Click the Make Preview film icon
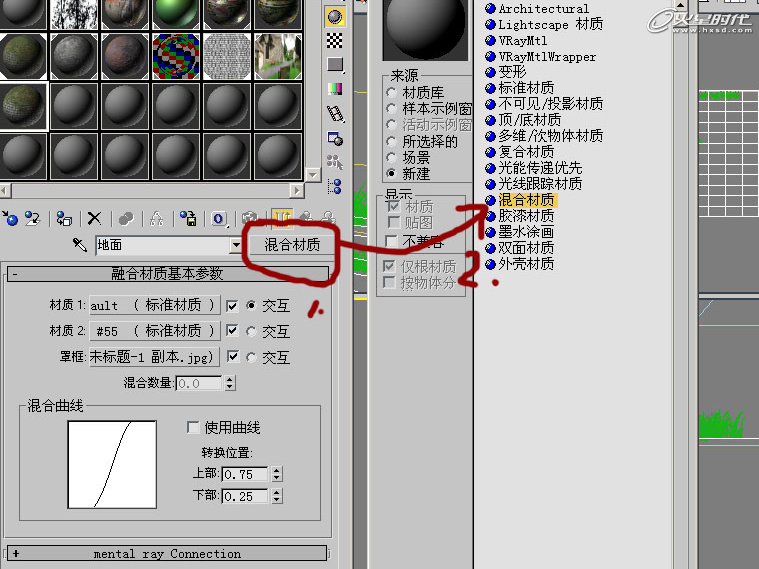The image size is (759, 569). click(335, 114)
